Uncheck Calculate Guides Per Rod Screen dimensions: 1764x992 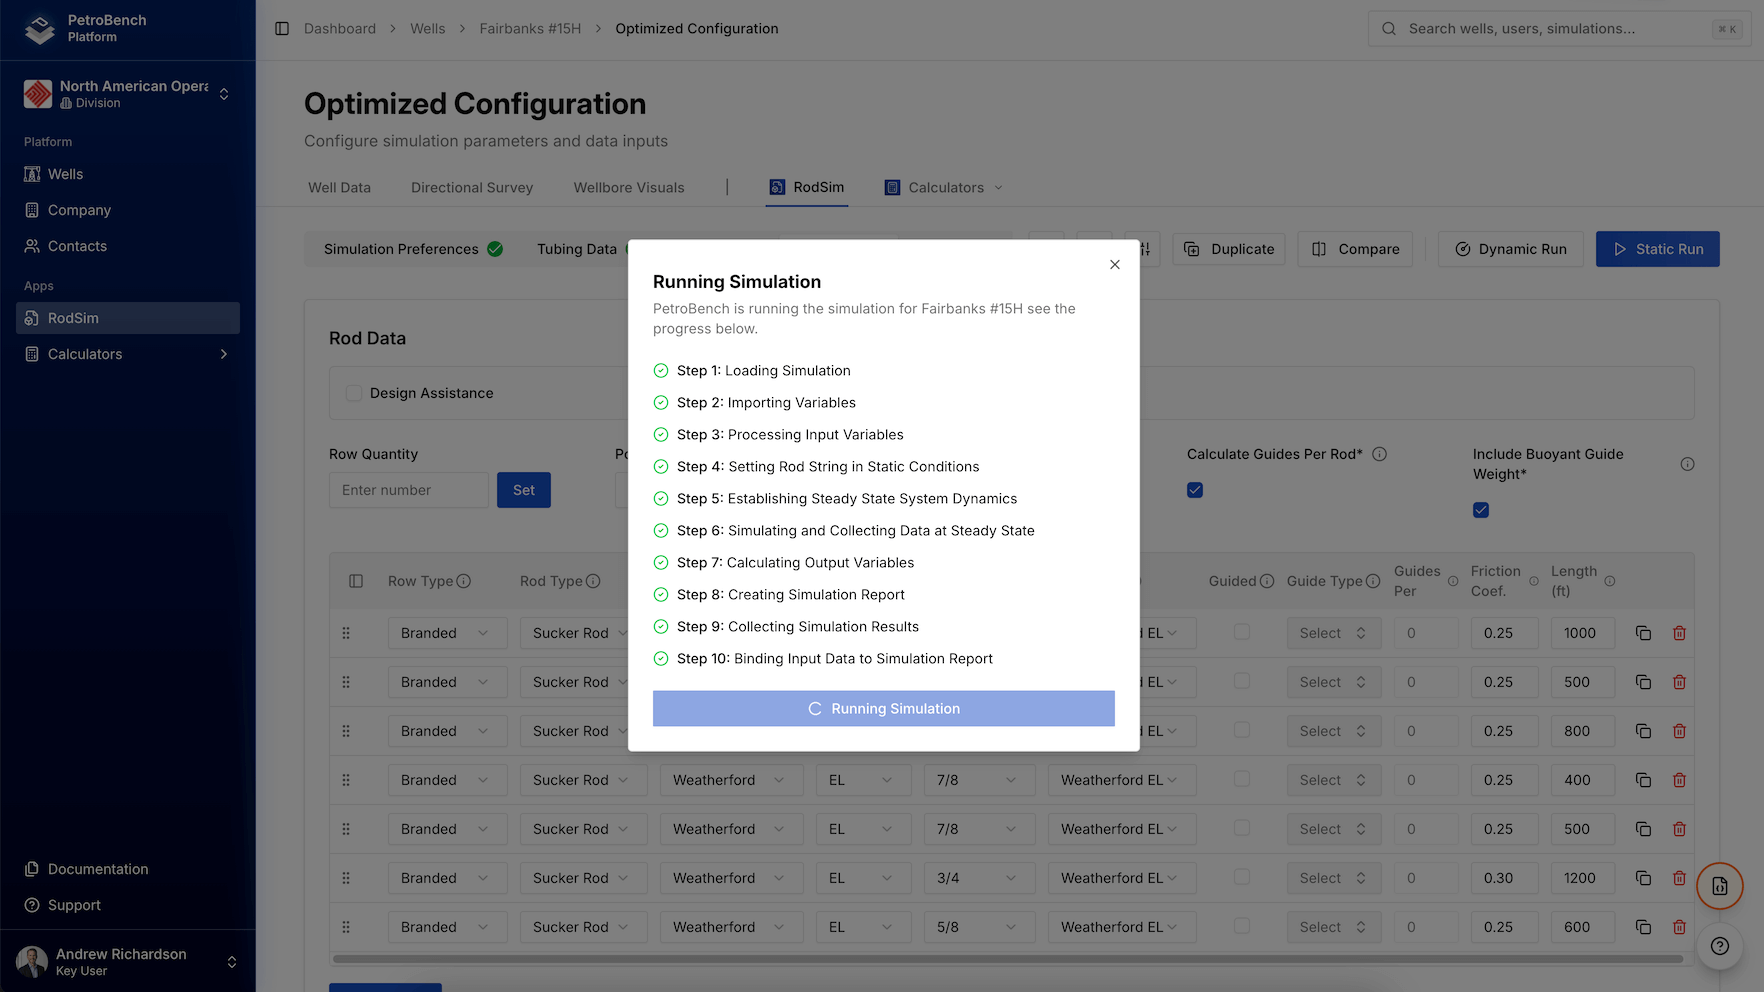(1195, 490)
